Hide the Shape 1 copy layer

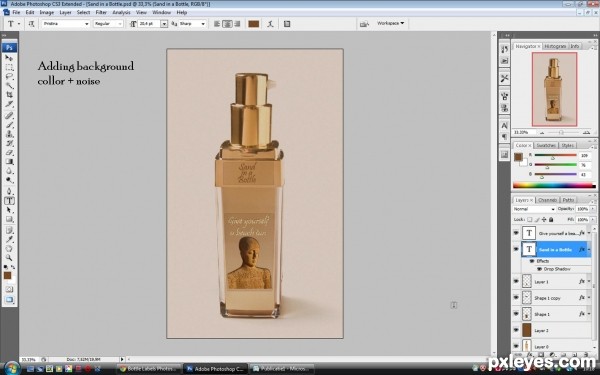pos(516,297)
